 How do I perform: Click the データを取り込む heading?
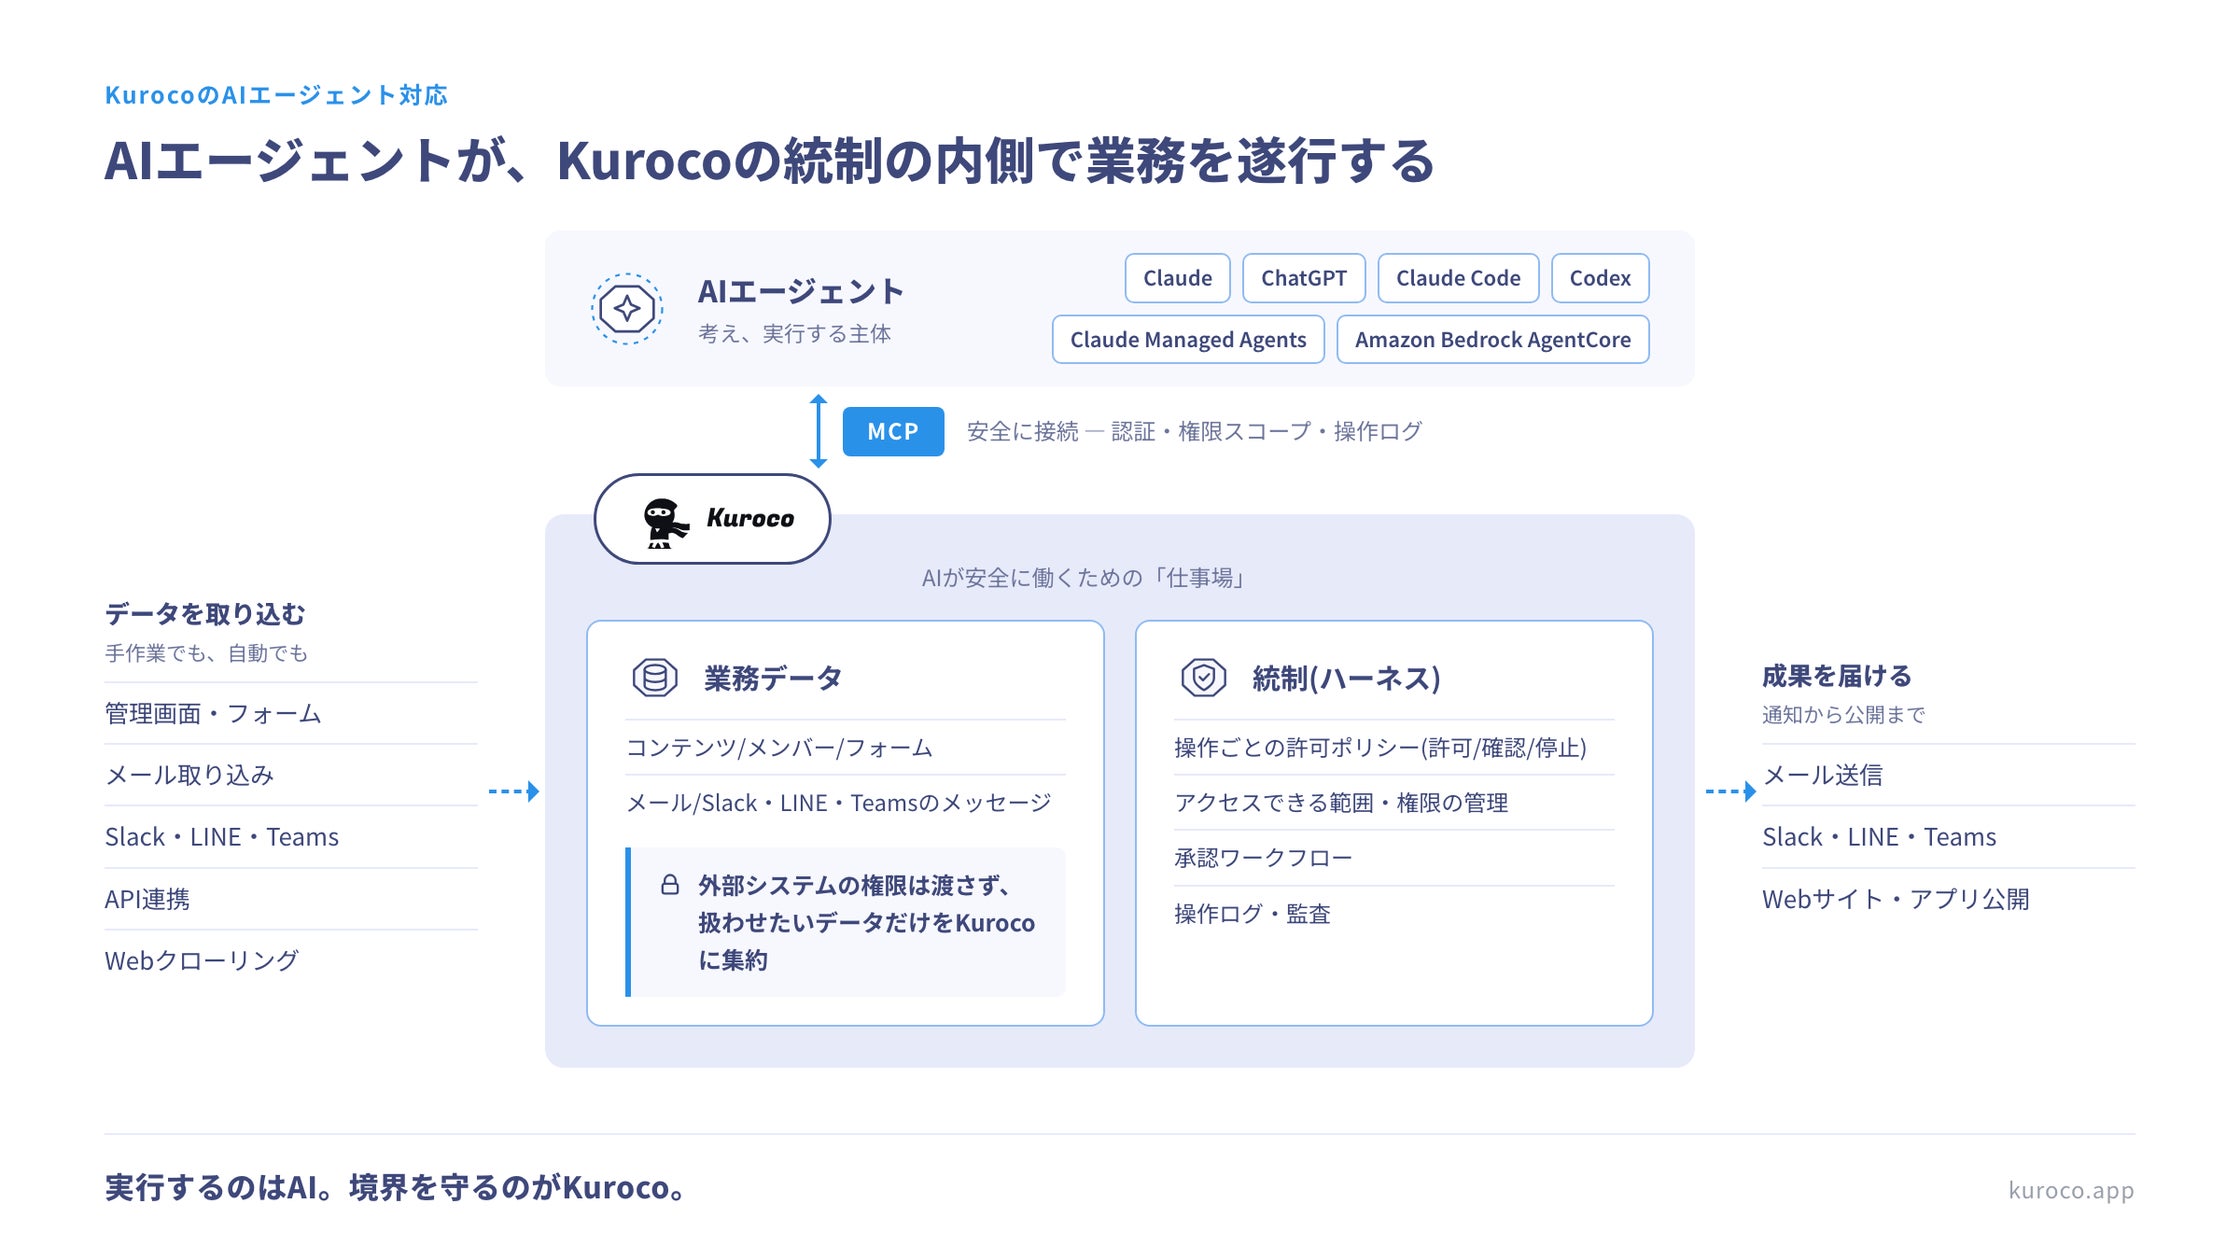click(205, 614)
